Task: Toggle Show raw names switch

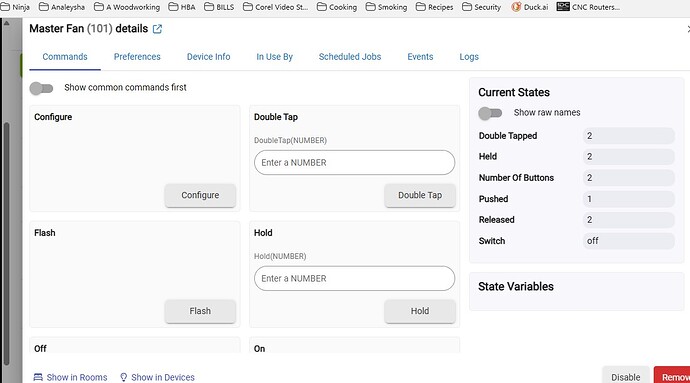Action: [490, 113]
